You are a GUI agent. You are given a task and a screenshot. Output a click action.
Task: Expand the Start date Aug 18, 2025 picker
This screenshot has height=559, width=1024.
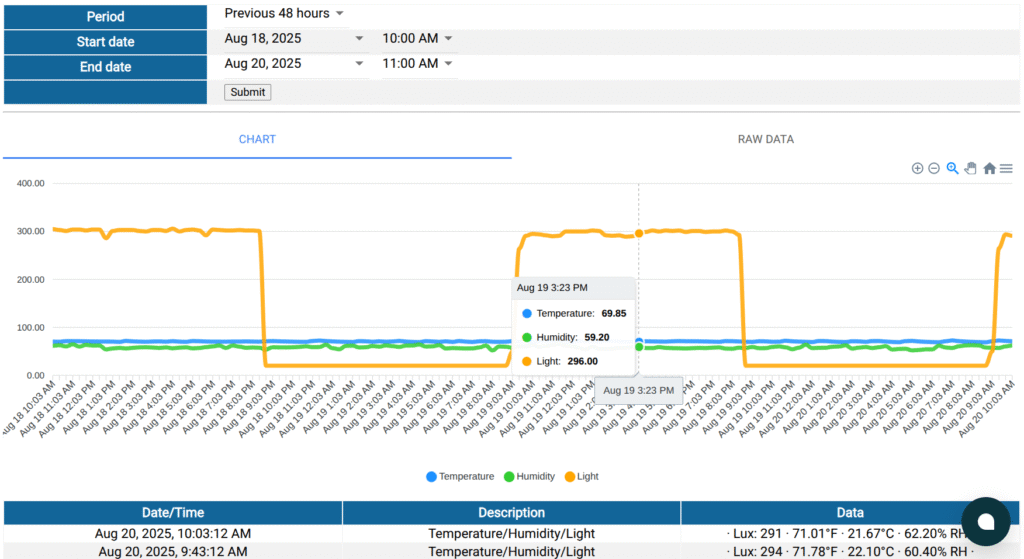click(294, 38)
